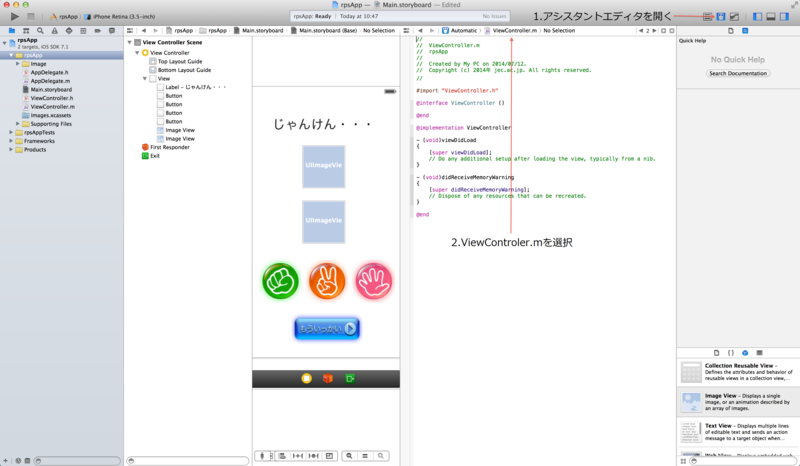Image resolution: width=800 pixels, height=466 pixels.
Task: Choose the iPhone Retina (3.5-inch) destination
Action: coord(119,17)
